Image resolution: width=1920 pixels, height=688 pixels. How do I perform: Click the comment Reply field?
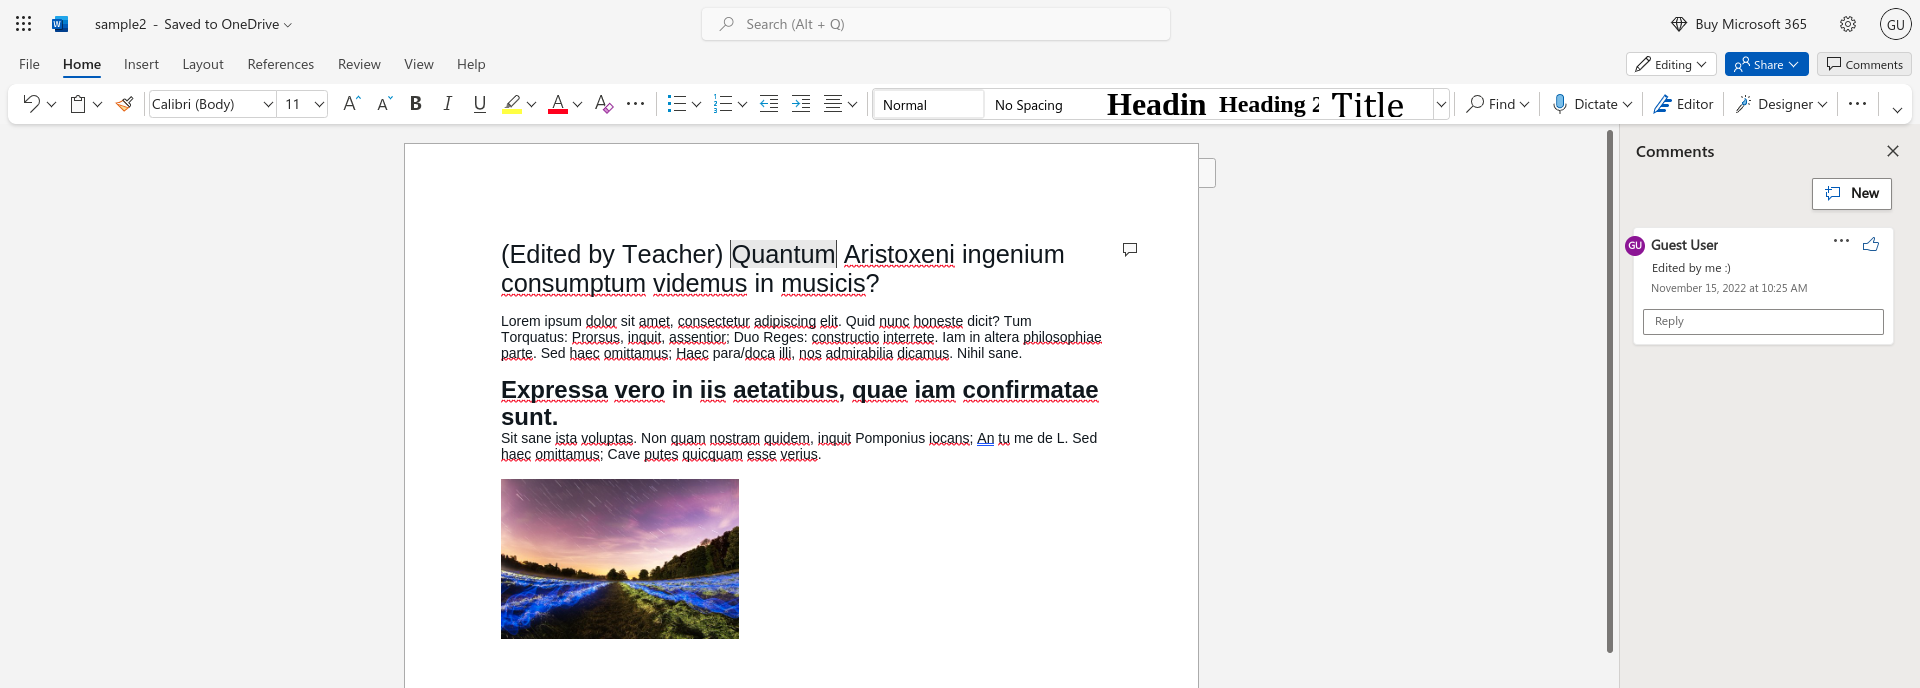point(1763,321)
